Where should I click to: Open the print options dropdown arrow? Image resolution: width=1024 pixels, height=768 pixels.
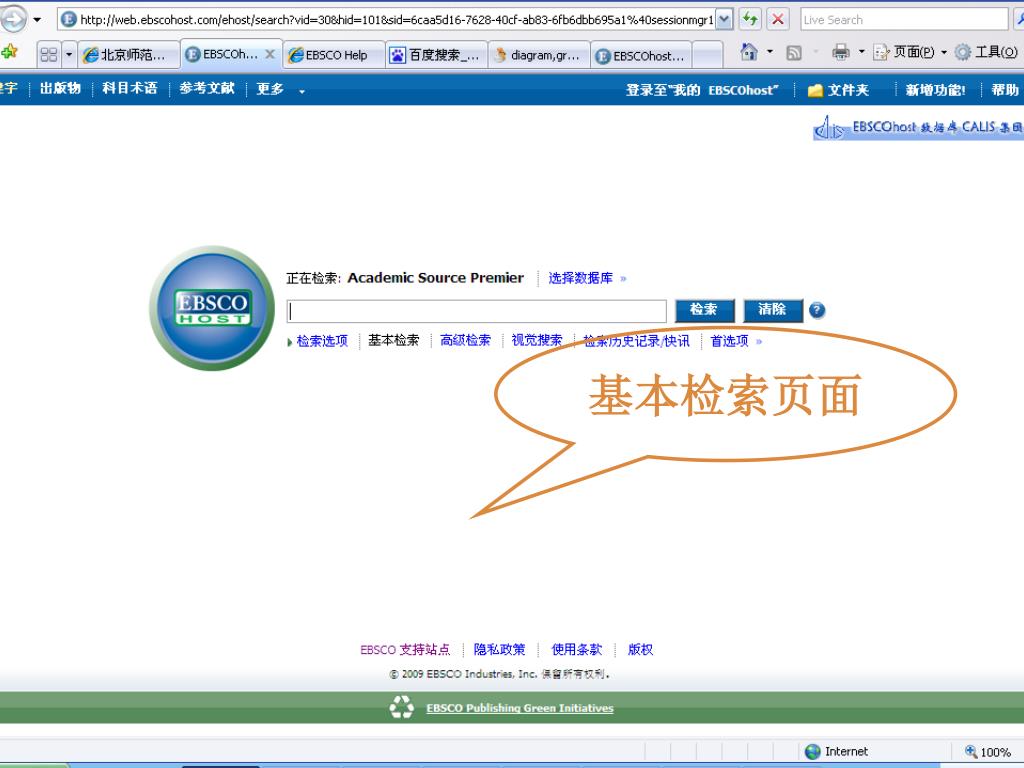(x=861, y=52)
